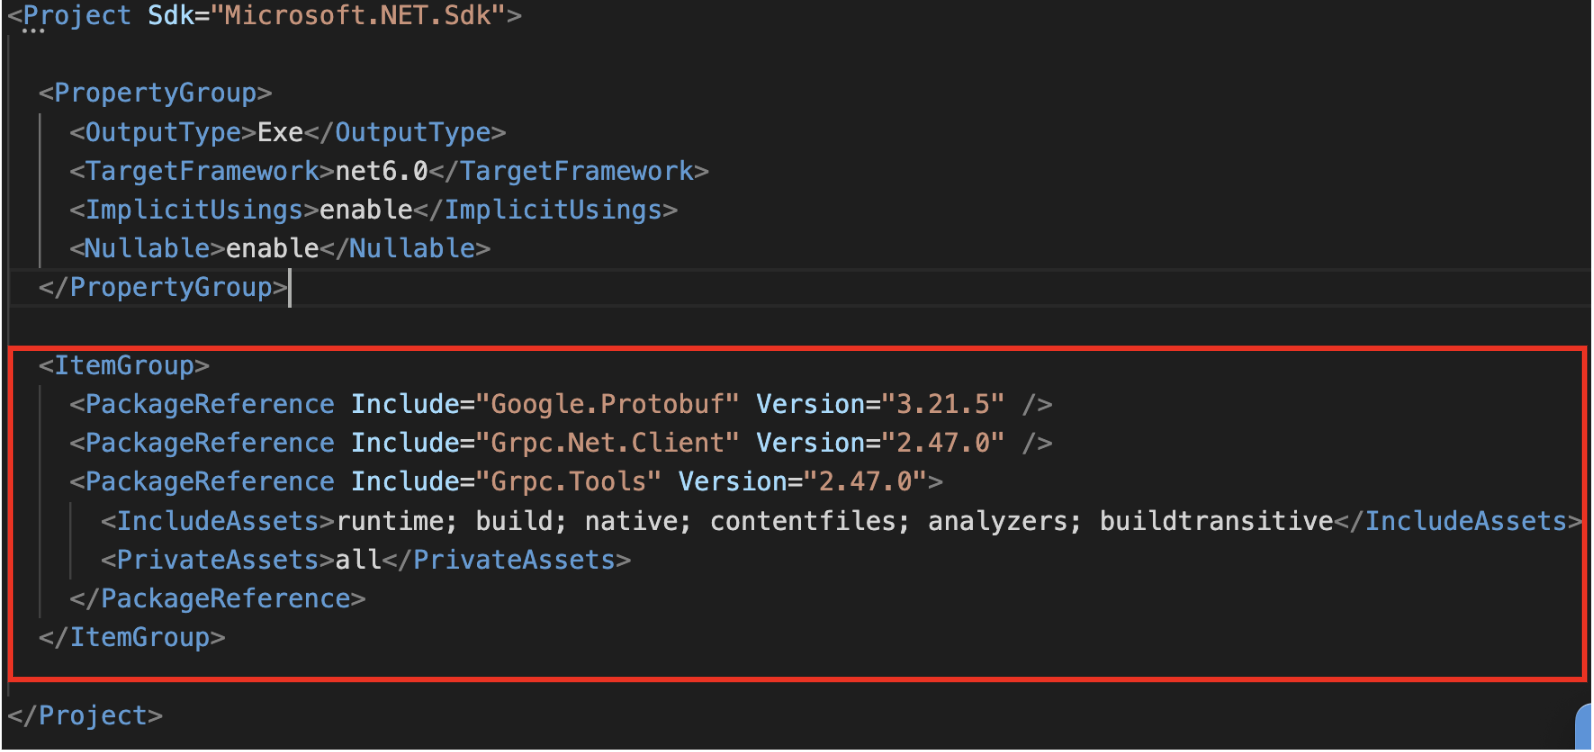Click the "Google.Protobuf" package name string
Screen dimensions: 1594x752
click(x=607, y=404)
